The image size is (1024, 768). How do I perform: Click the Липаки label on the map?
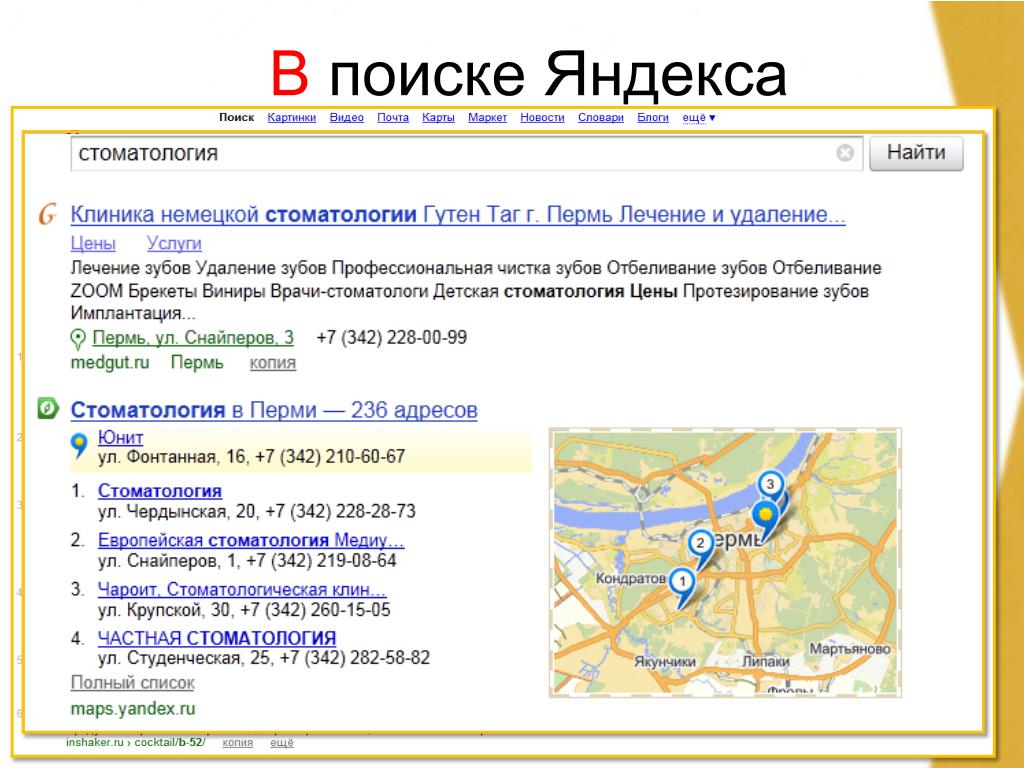[x=765, y=662]
